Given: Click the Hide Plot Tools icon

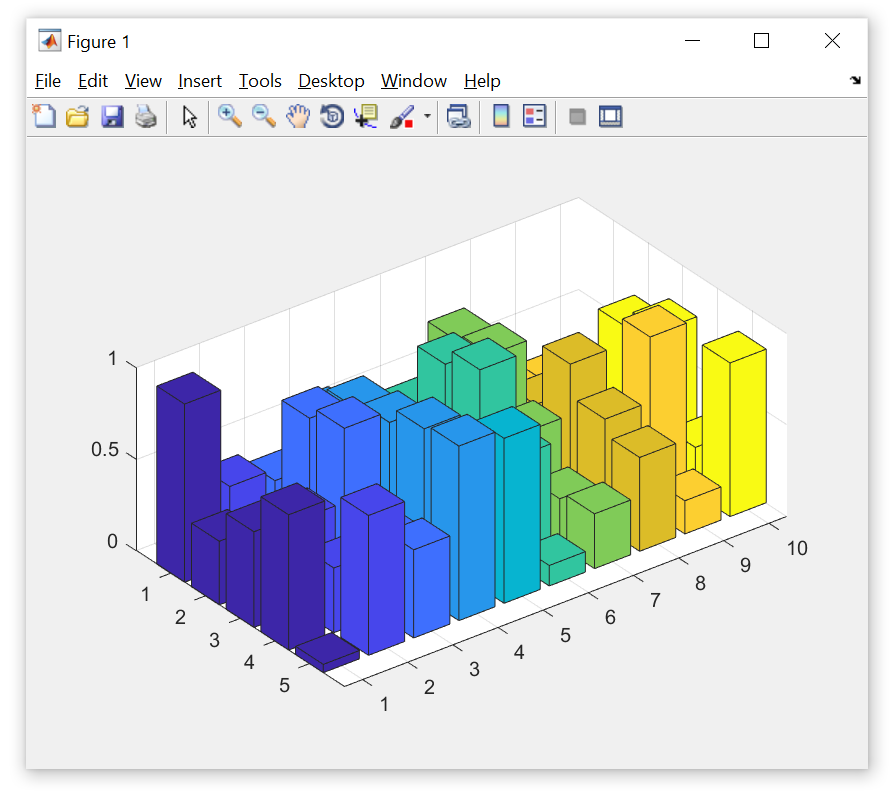Looking at the screenshot, I should click(x=577, y=117).
